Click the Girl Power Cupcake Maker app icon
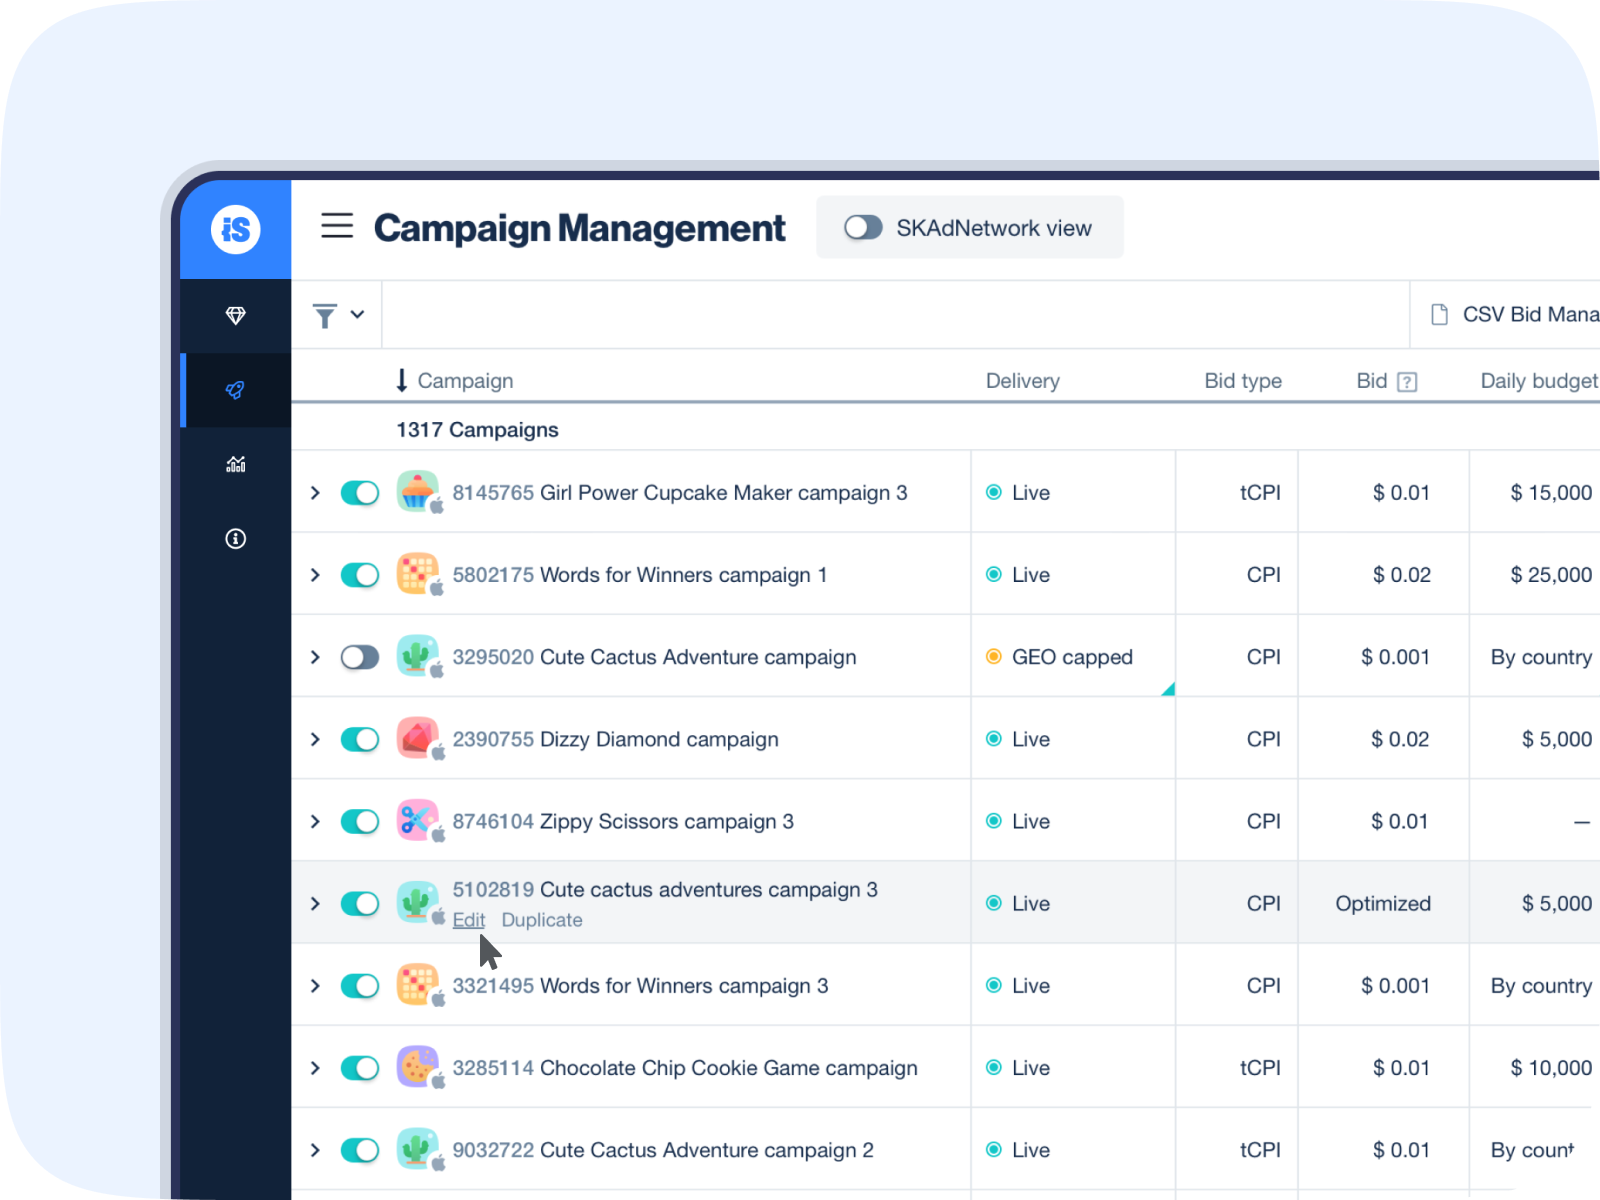The width and height of the screenshot is (1600, 1200). (417, 492)
